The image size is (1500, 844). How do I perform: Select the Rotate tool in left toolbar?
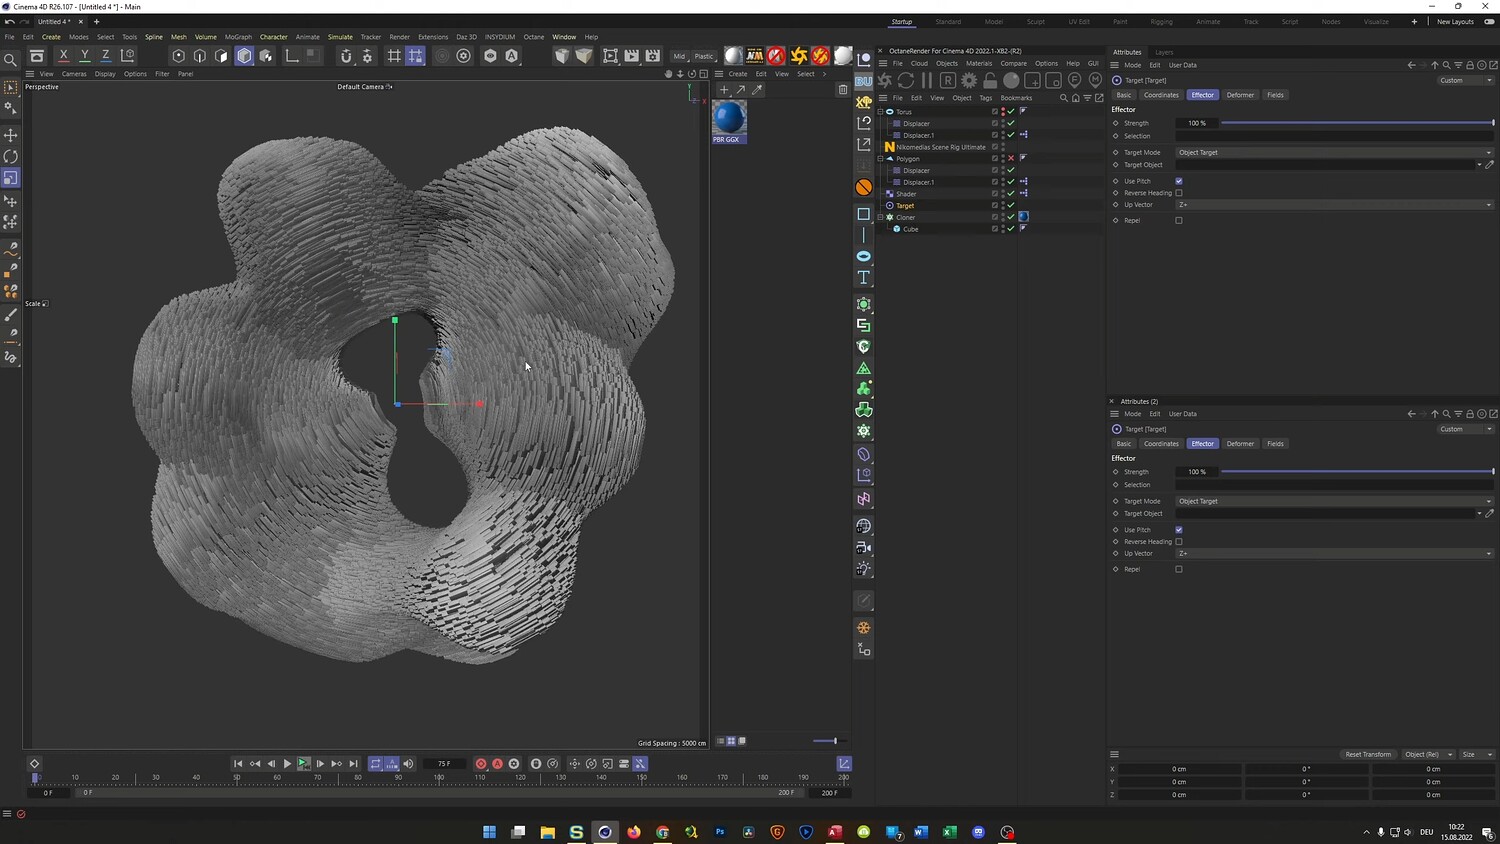(11, 157)
